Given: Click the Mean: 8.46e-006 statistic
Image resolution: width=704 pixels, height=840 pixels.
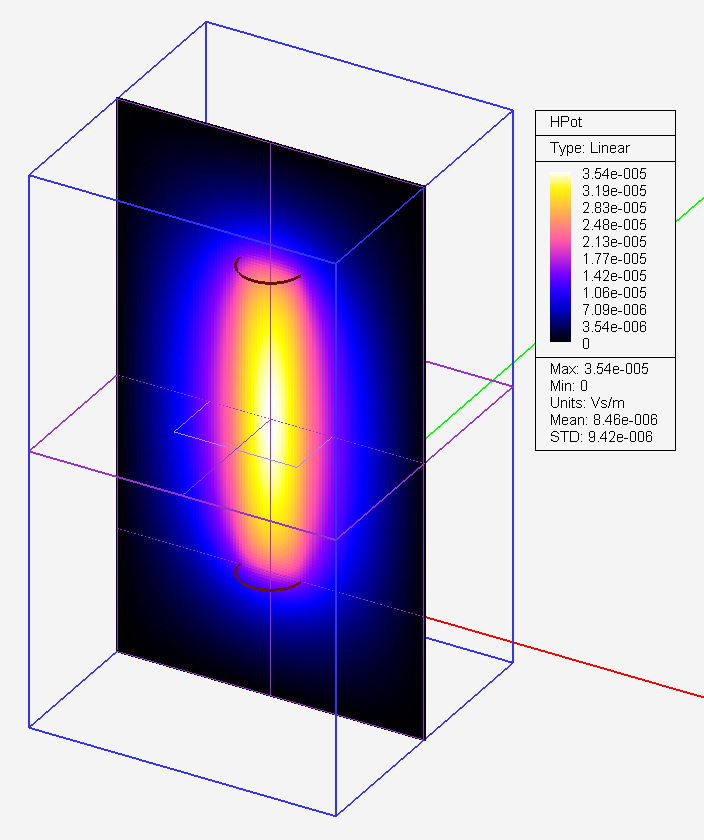Looking at the screenshot, I should tap(604, 420).
